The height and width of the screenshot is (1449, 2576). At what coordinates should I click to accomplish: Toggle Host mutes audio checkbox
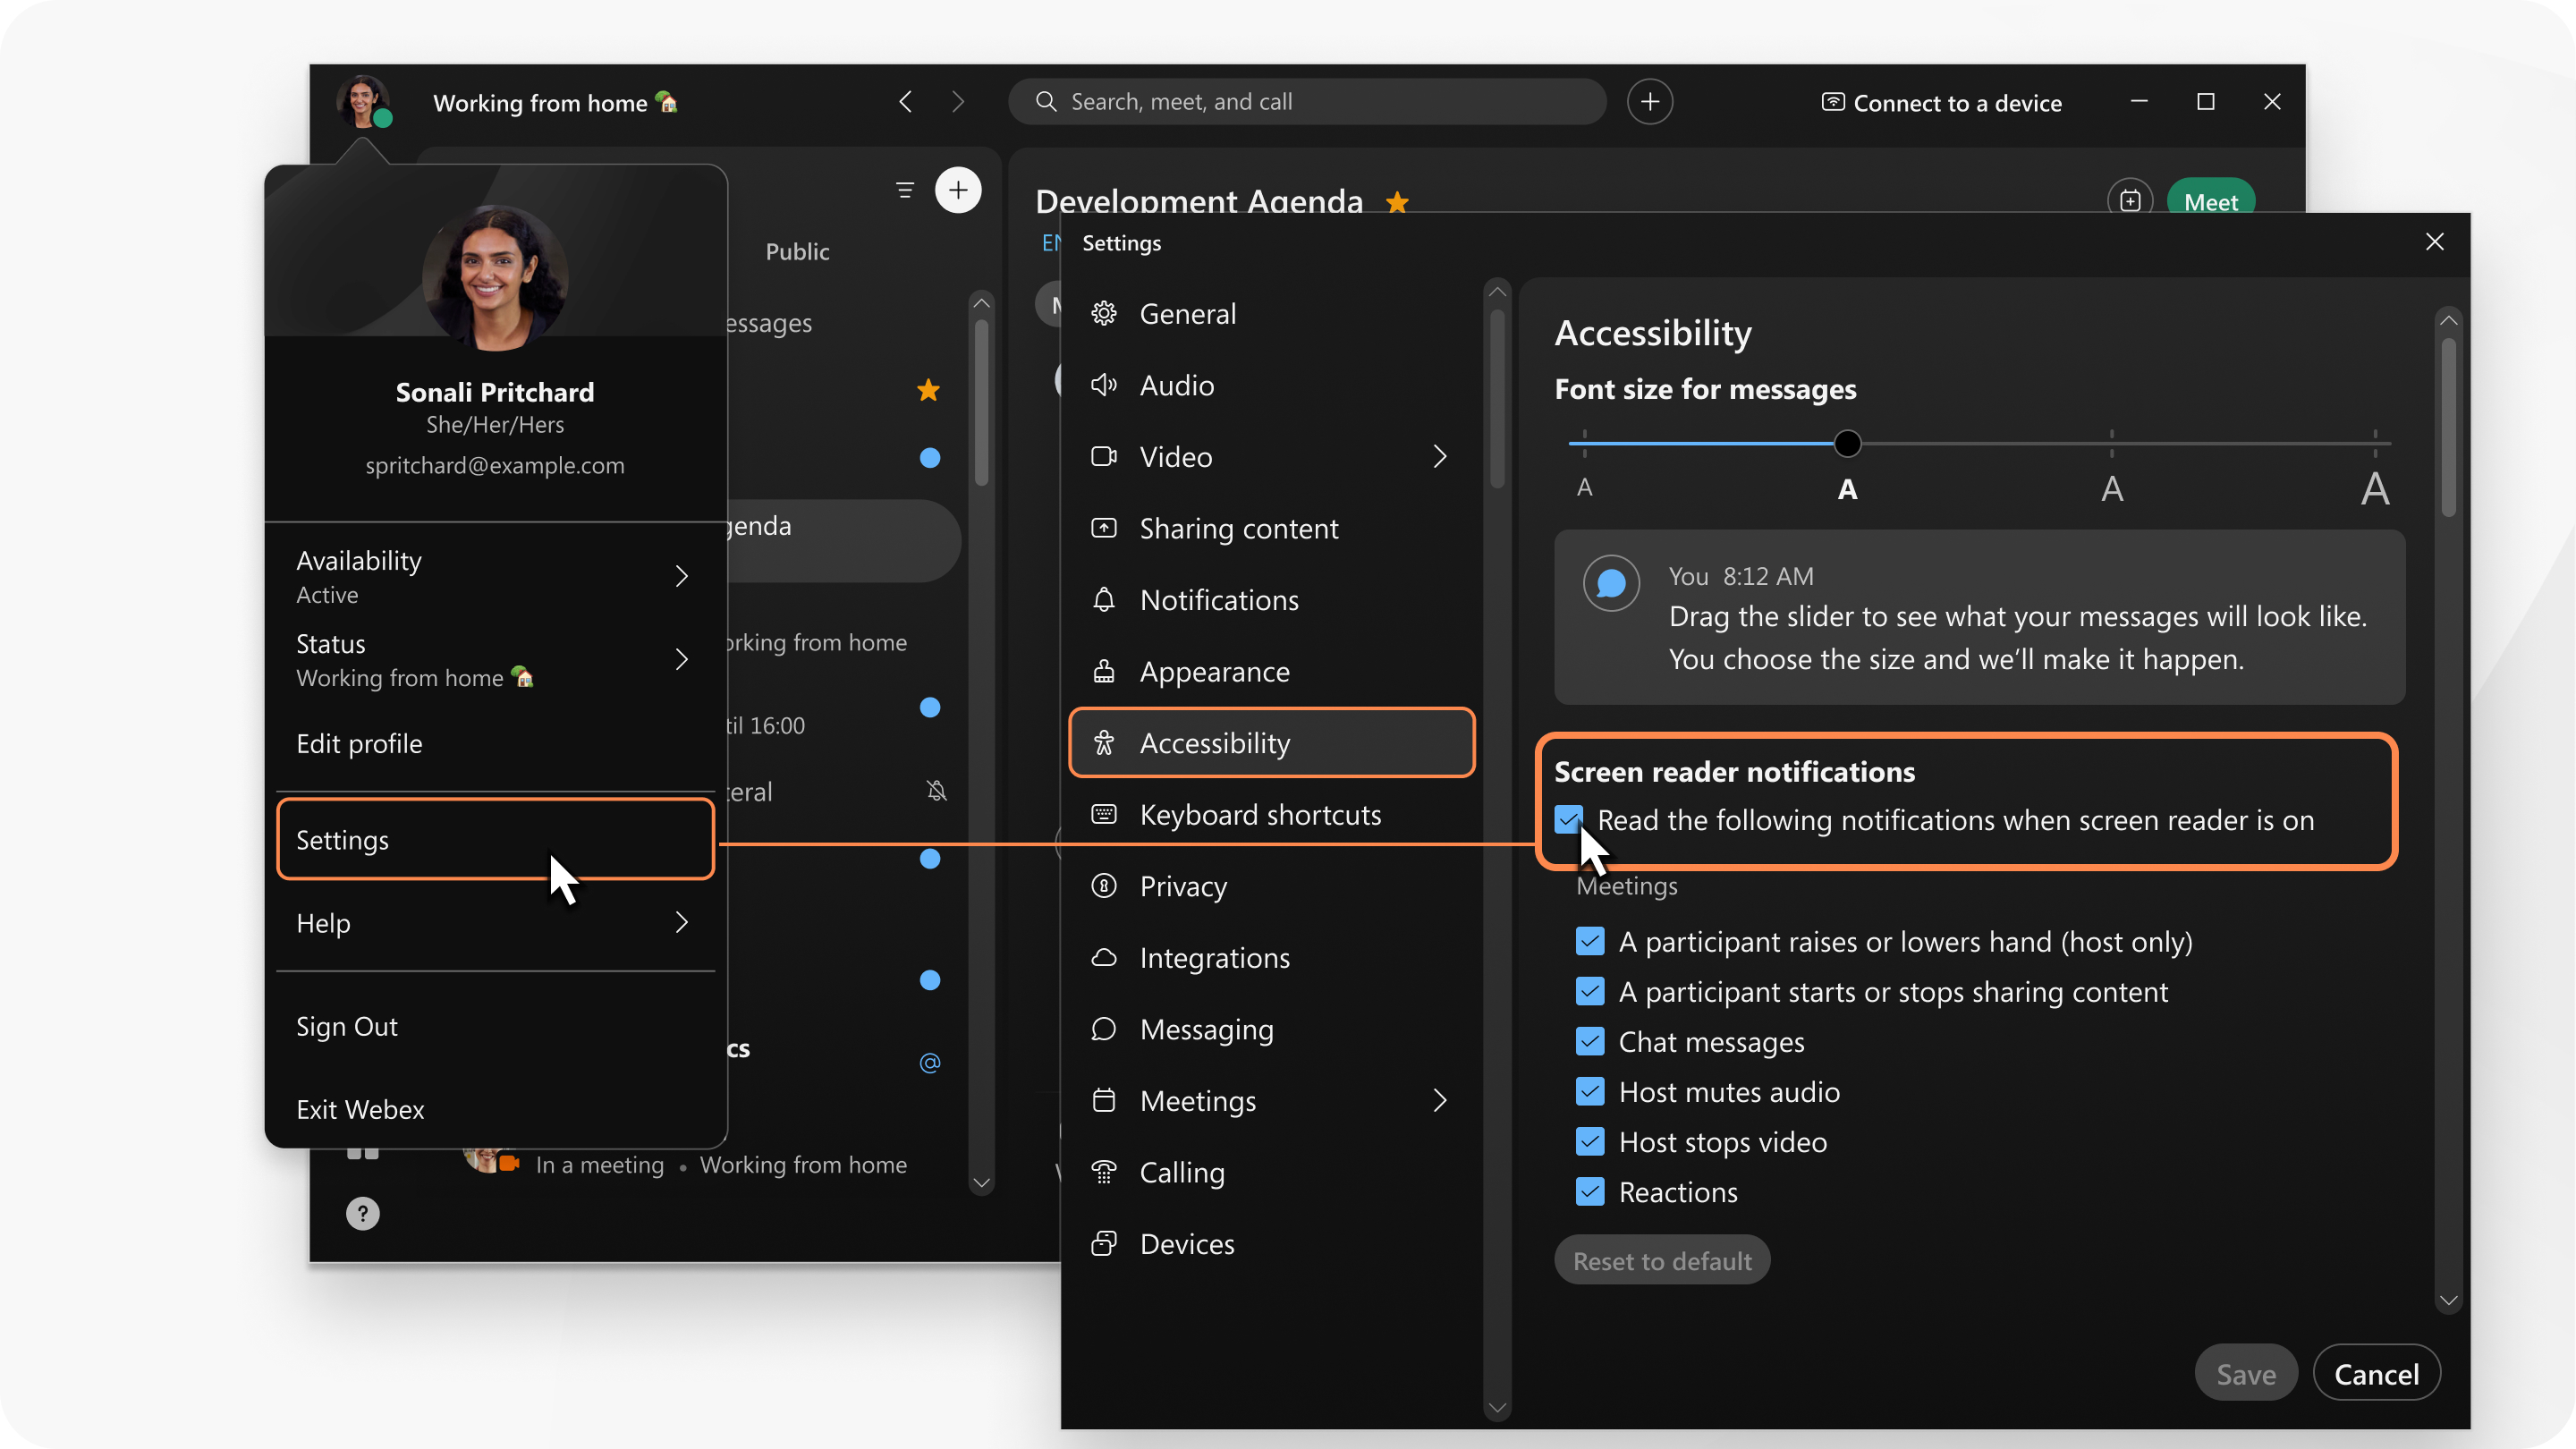(1589, 1092)
